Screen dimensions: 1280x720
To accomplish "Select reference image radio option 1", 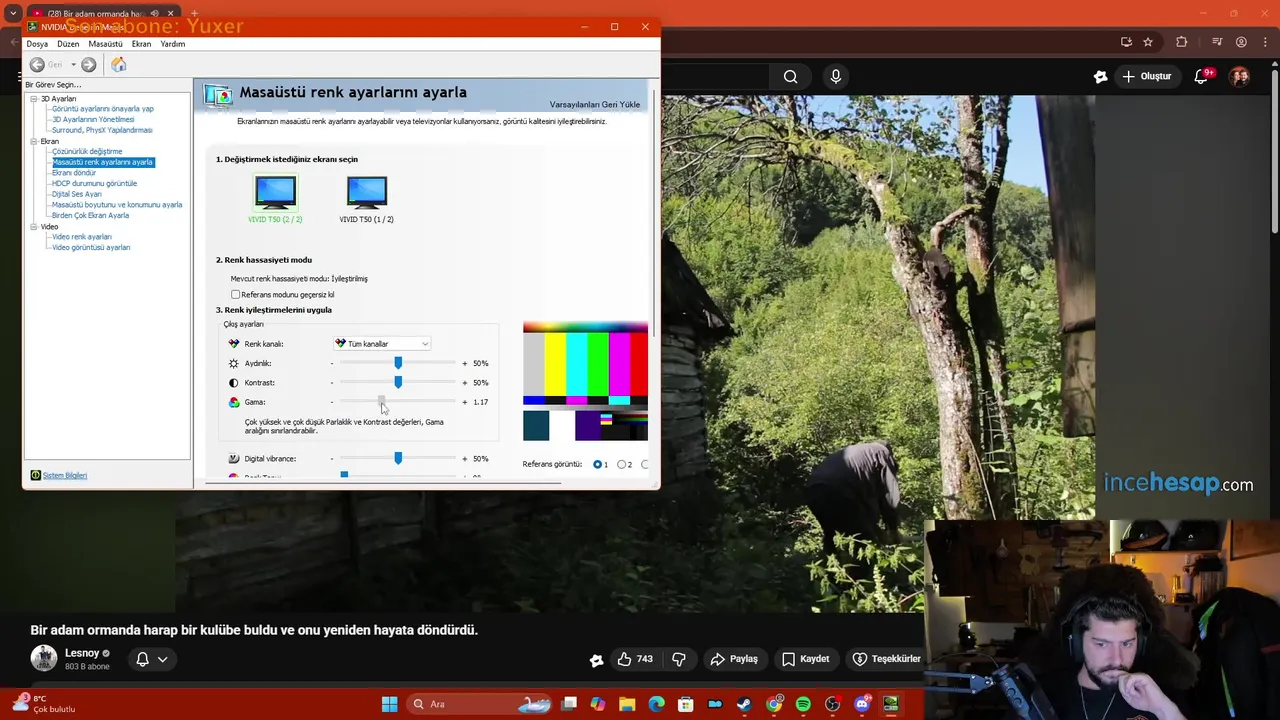I will [598, 464].
